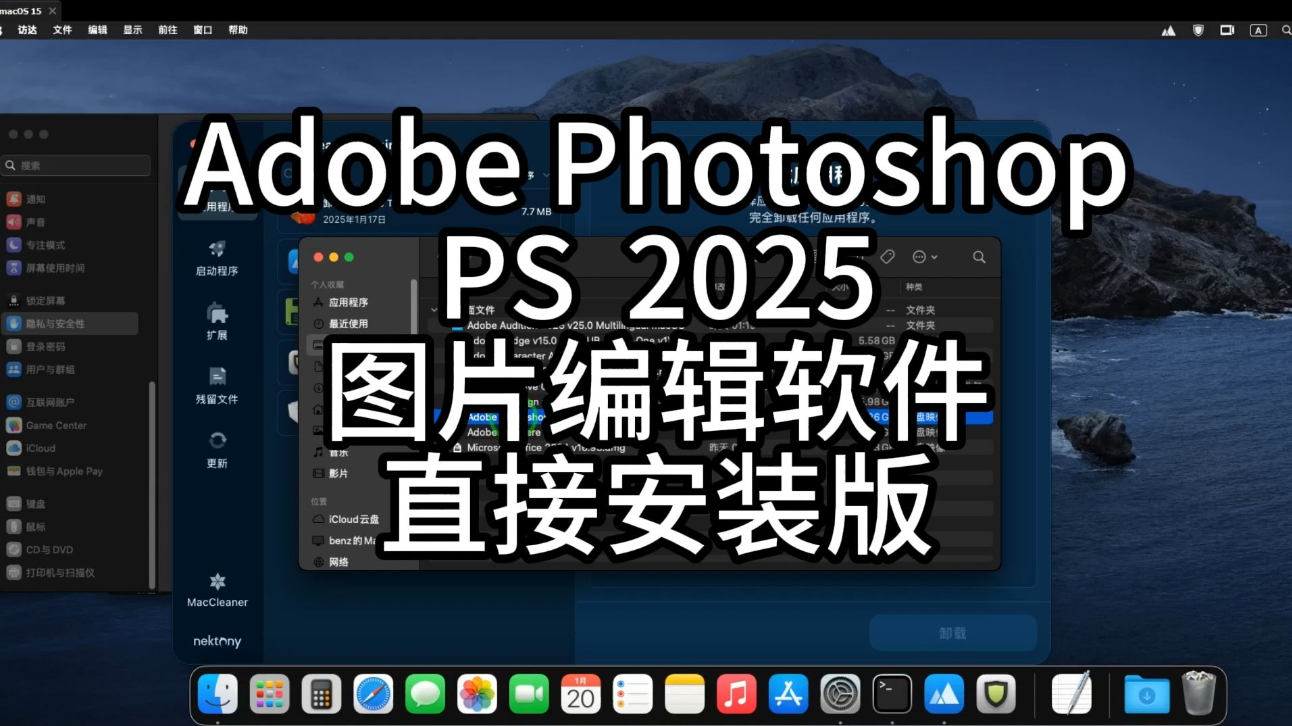Viewport: 1292px width, 726px height.
Task: Switch to 残留文件 in MacCleaner sidebar
Action: [x=217, y=386]
